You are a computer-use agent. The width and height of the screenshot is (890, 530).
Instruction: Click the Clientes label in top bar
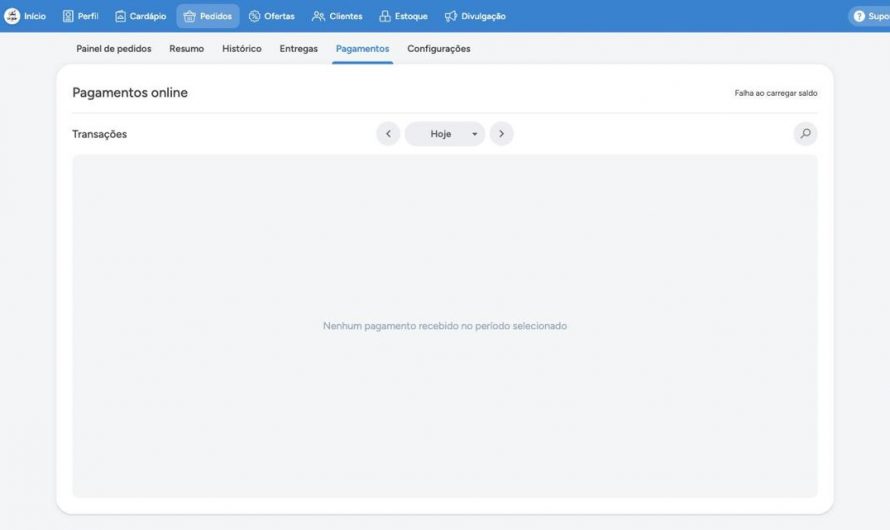point(346,16)
